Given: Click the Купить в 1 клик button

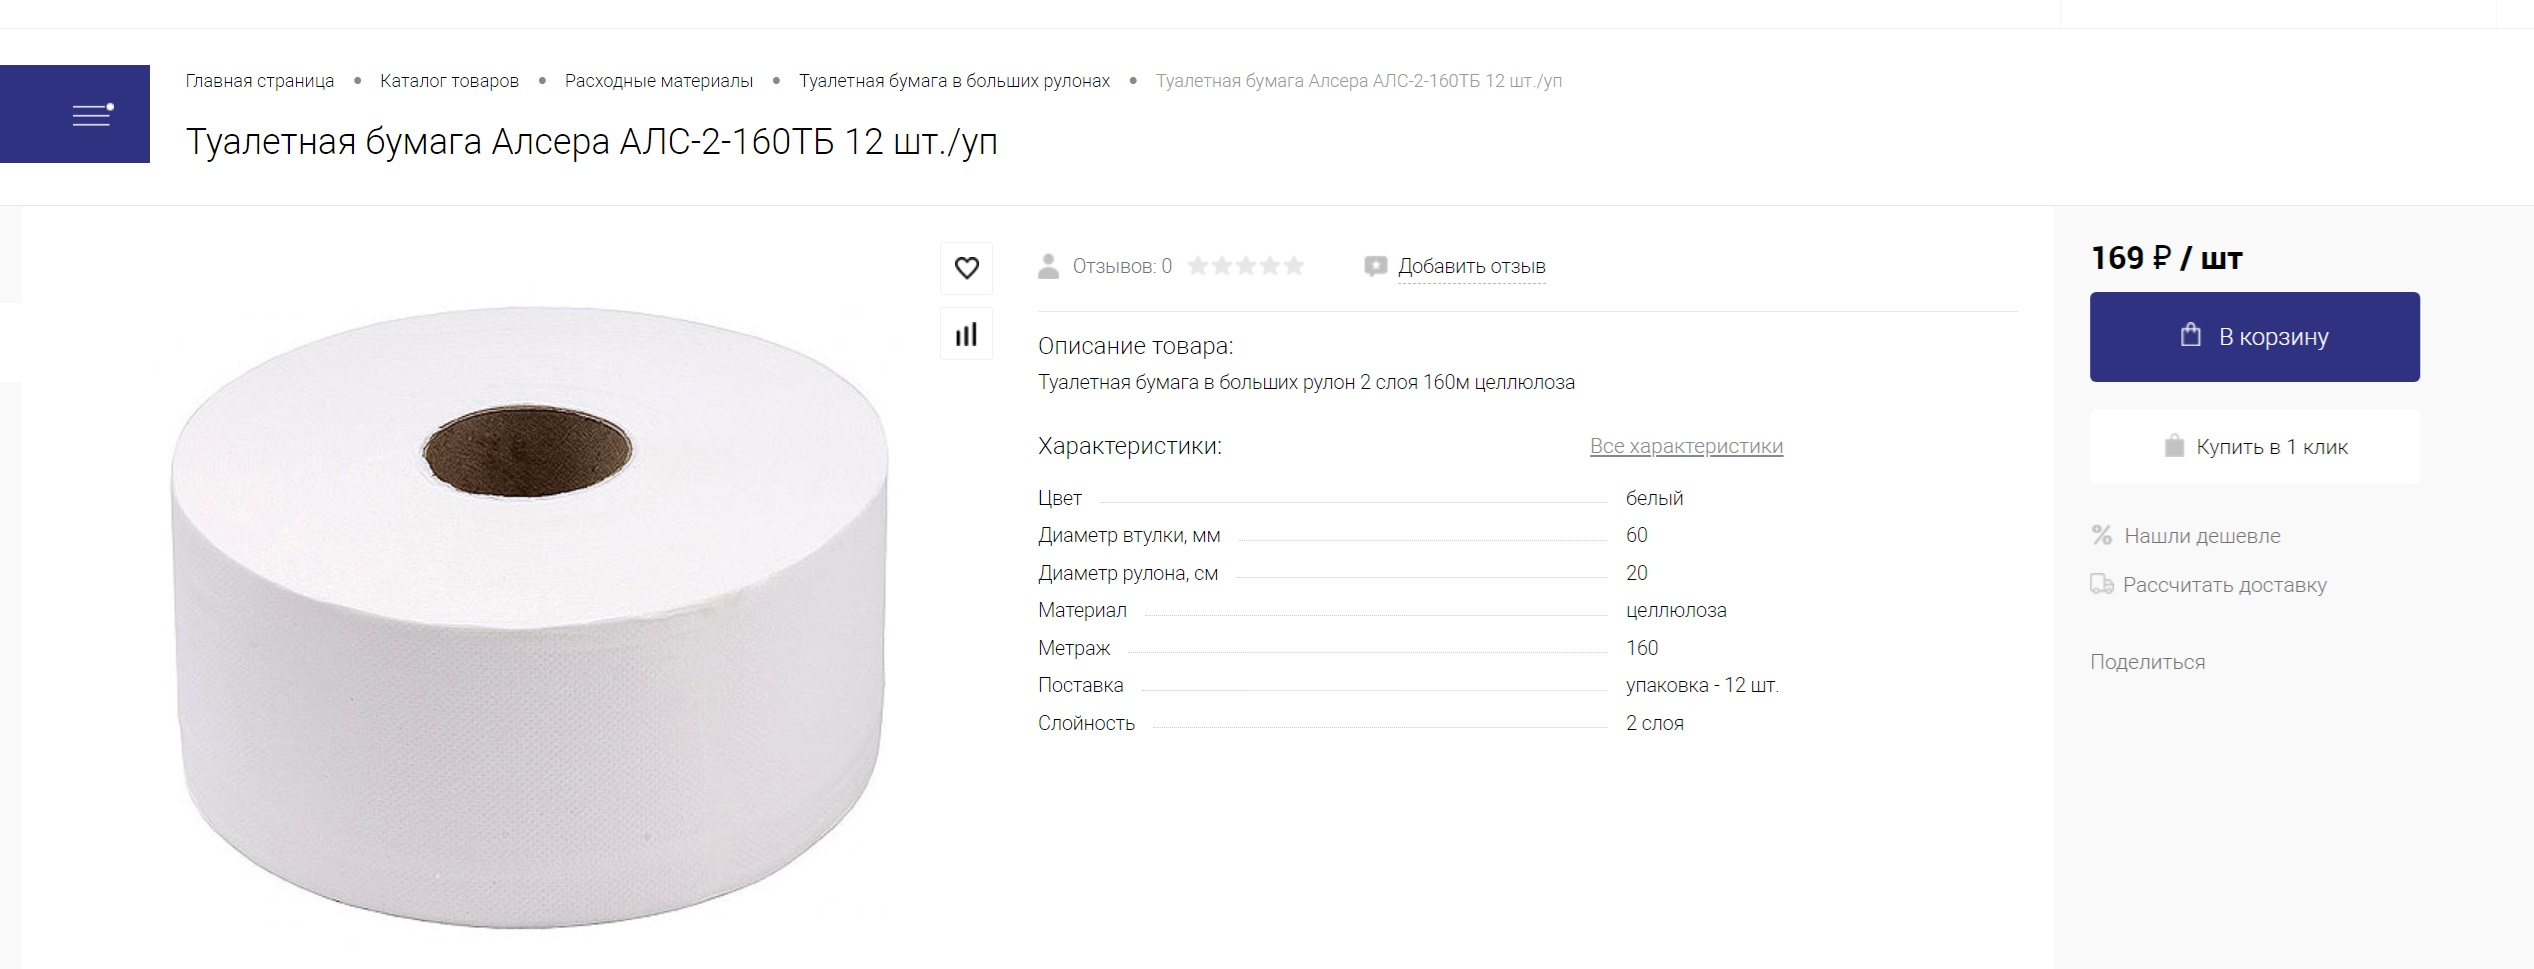Looking at the screenshot, I should point(2254,447).
